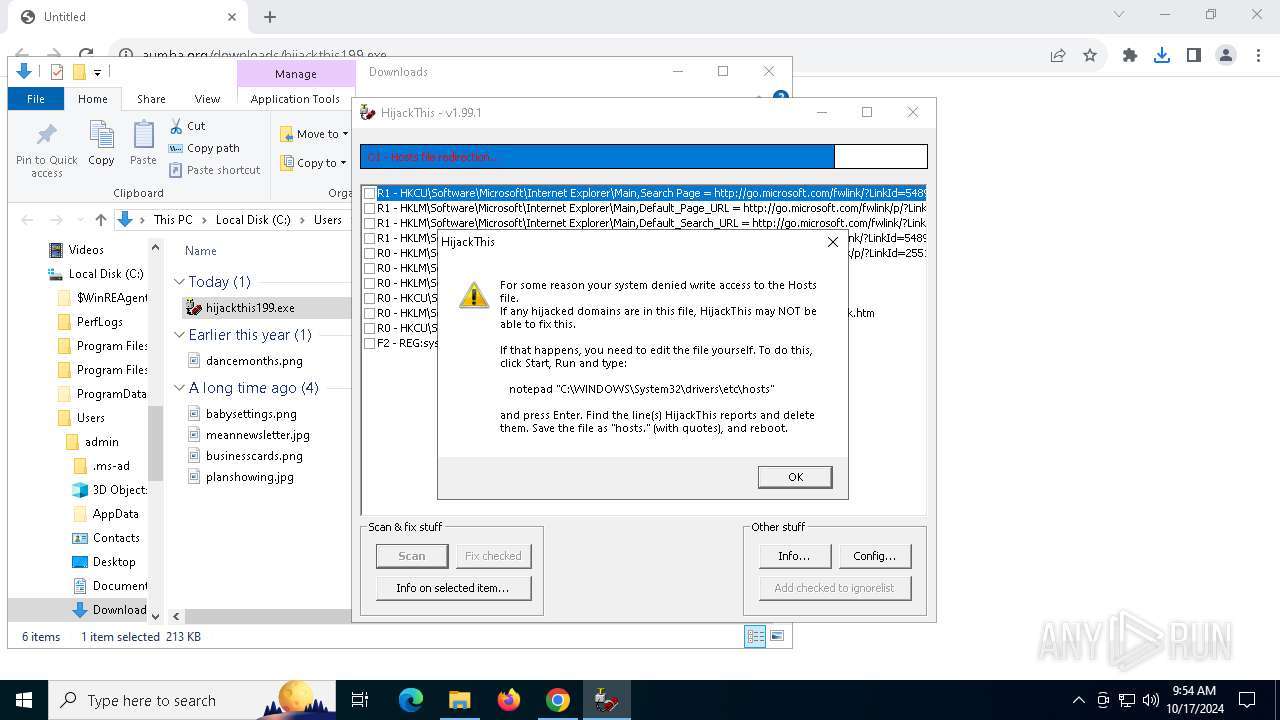Viewport: 1280px width, 720px height.
Task: Select Local Disk (C:) in navigation tree
Action: point(105,274)
